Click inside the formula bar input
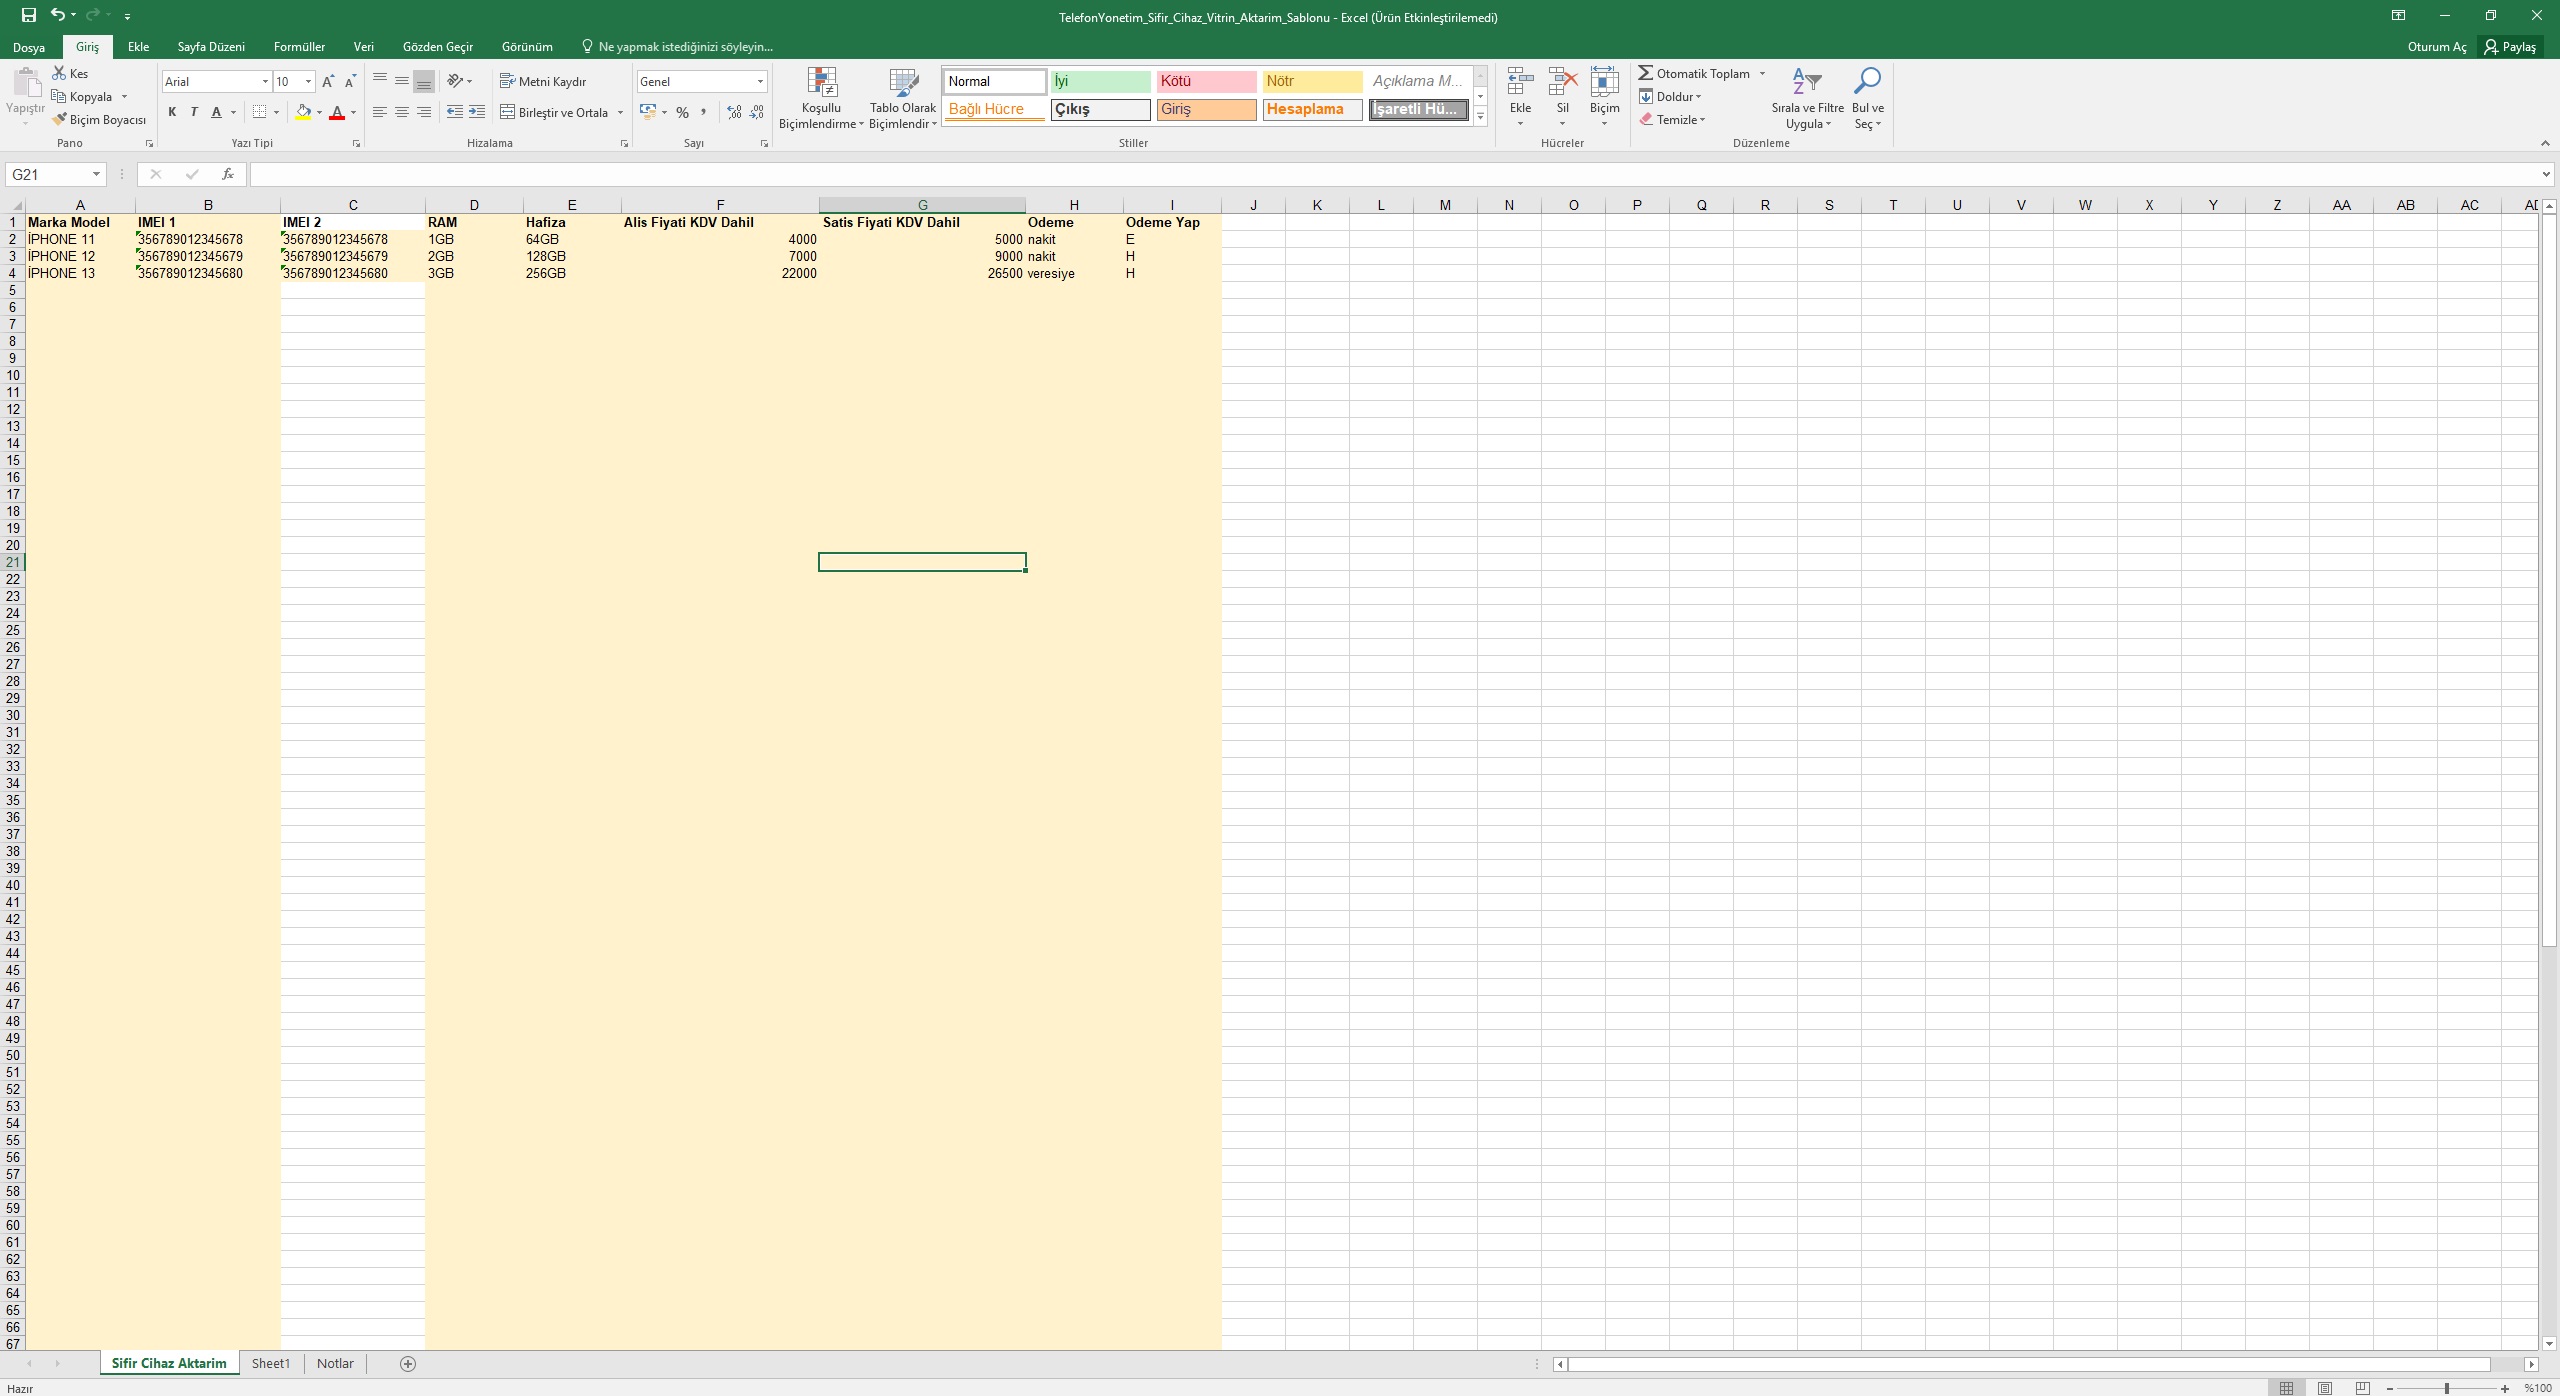The height and width of the screenshot is (1396, 2560). point(1394,174)
